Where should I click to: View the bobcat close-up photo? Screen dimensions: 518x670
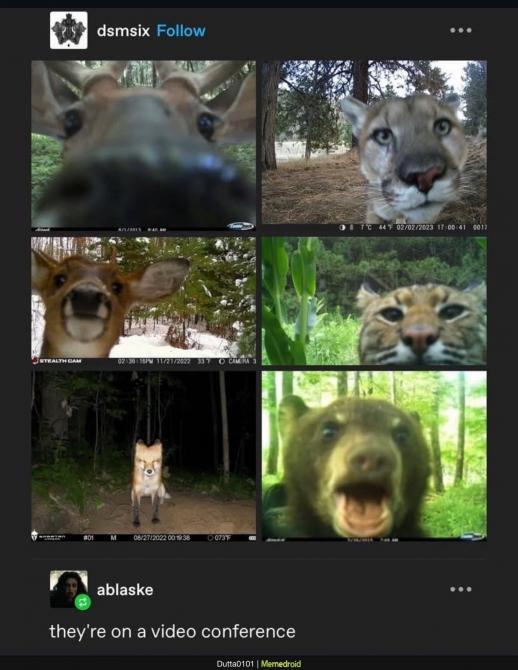(x=374, y=301)
